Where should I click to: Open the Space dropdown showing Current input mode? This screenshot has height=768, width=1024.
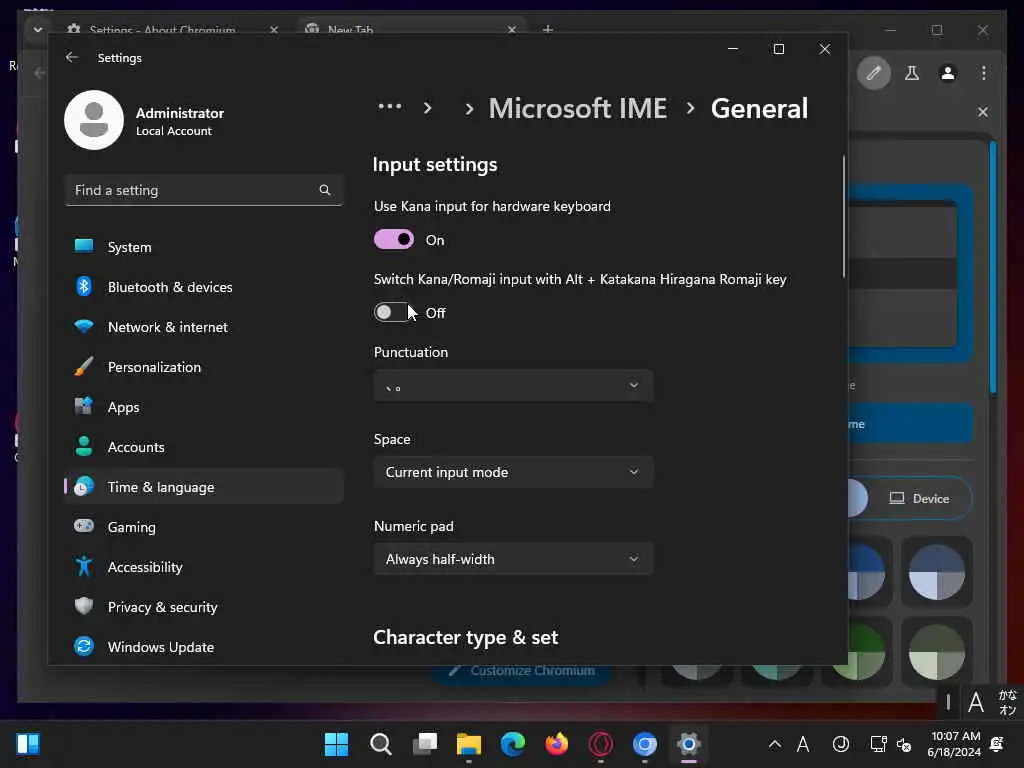[x=513, y=472]
